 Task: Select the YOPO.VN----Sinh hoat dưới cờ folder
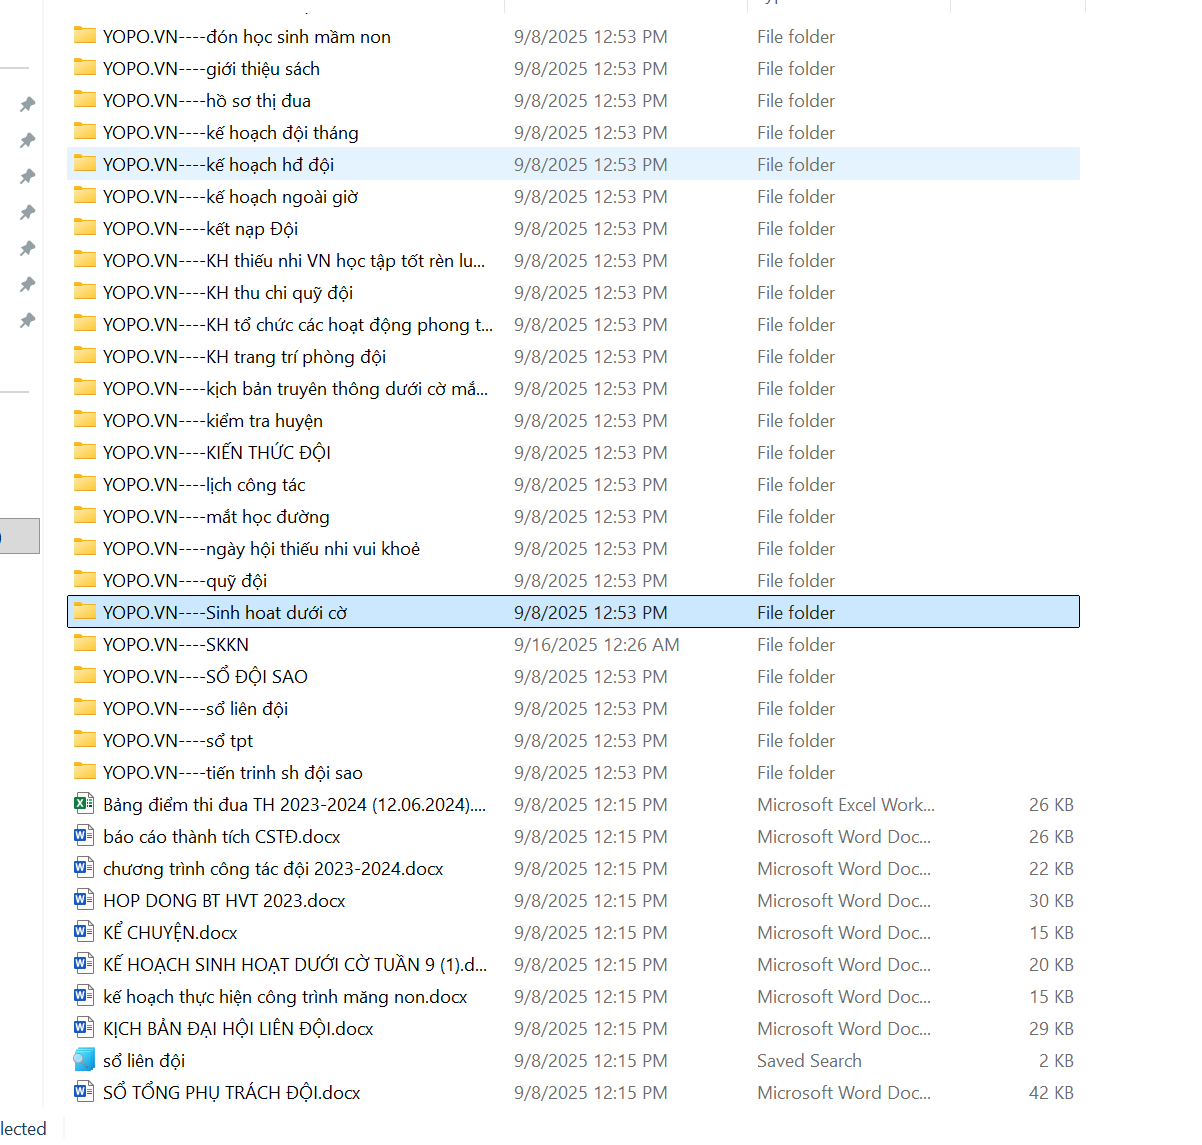tap(225, 613)
